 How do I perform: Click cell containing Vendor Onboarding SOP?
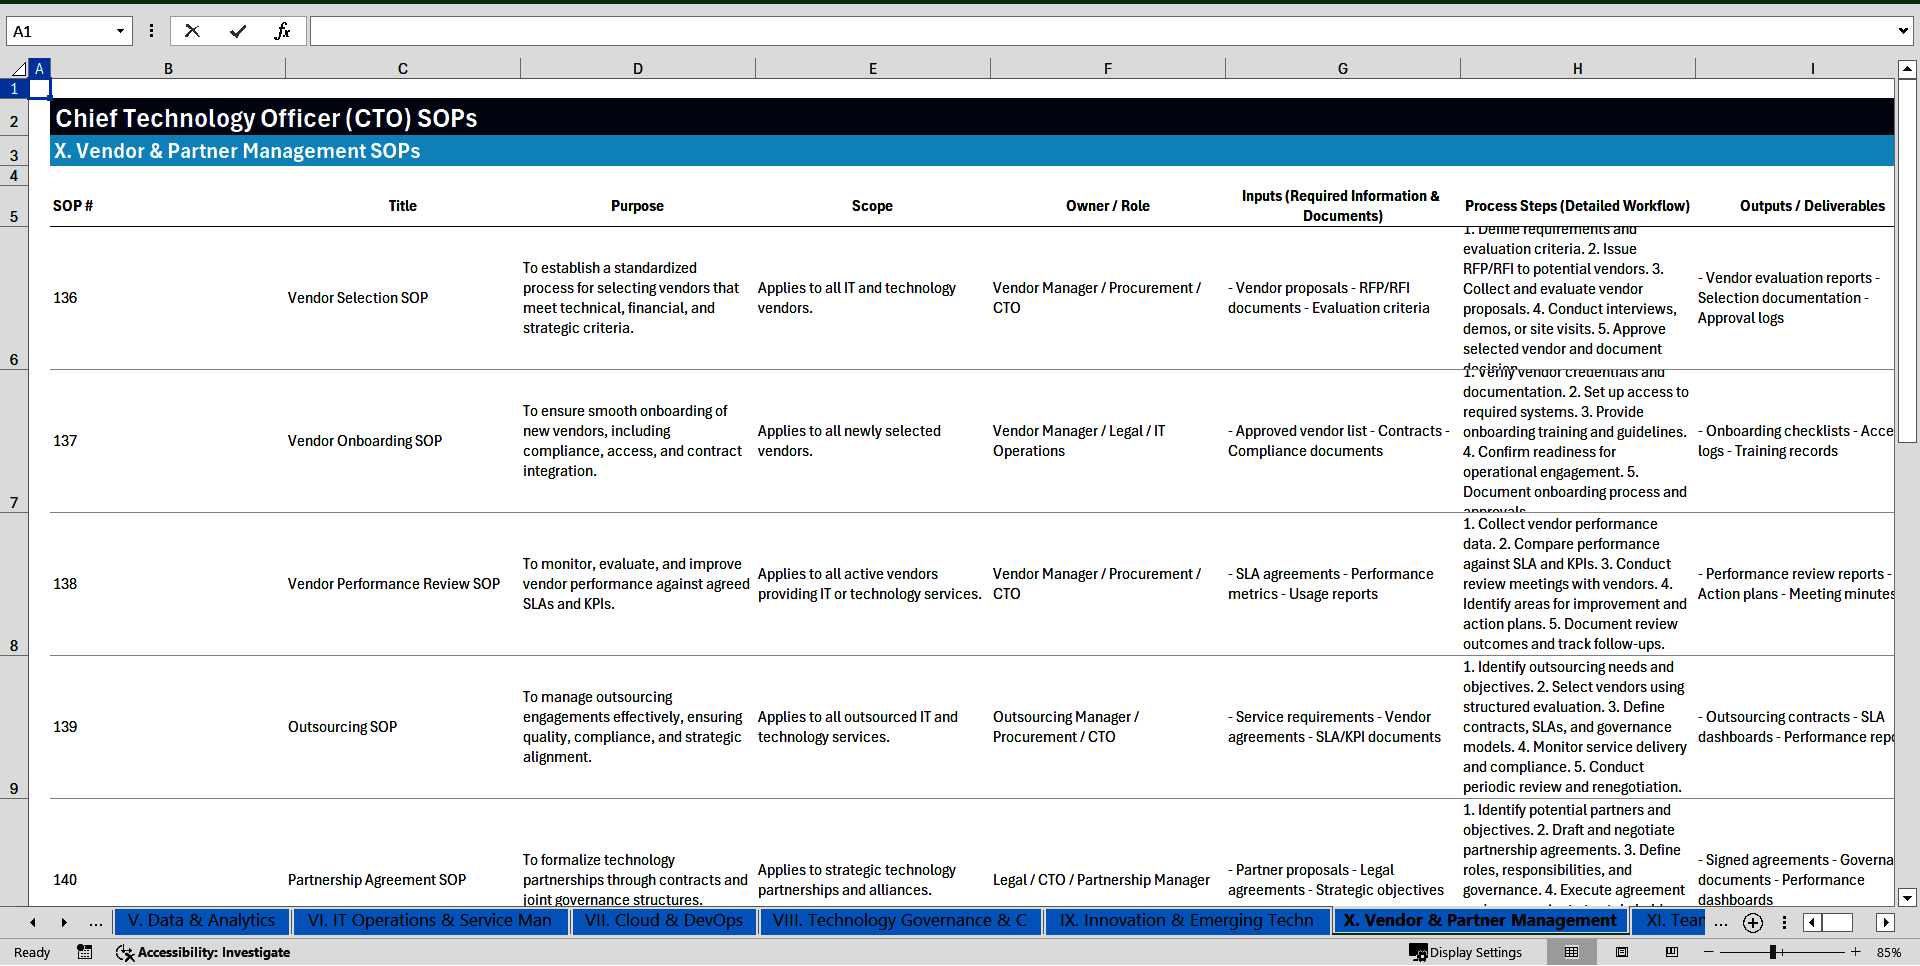365,441
